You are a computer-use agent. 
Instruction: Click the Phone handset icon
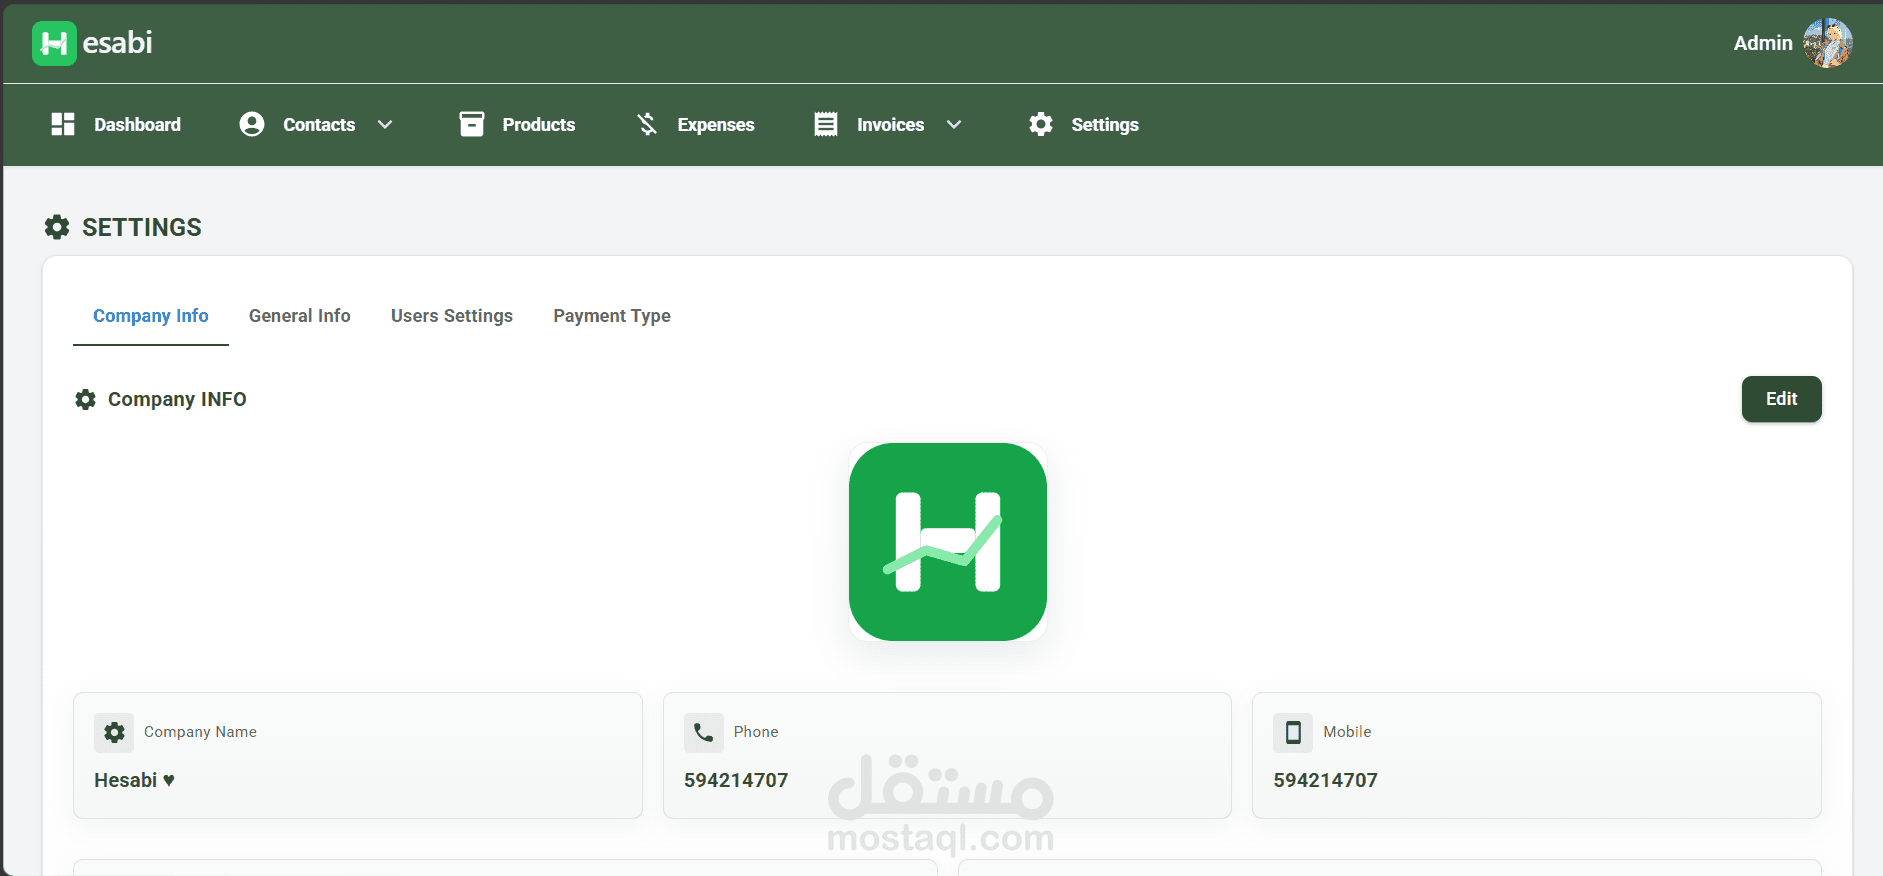click(704, 733)
